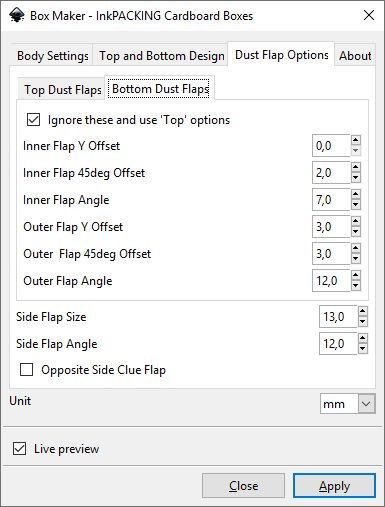Decrease Outer Flap 45deg Offset value

356,259
